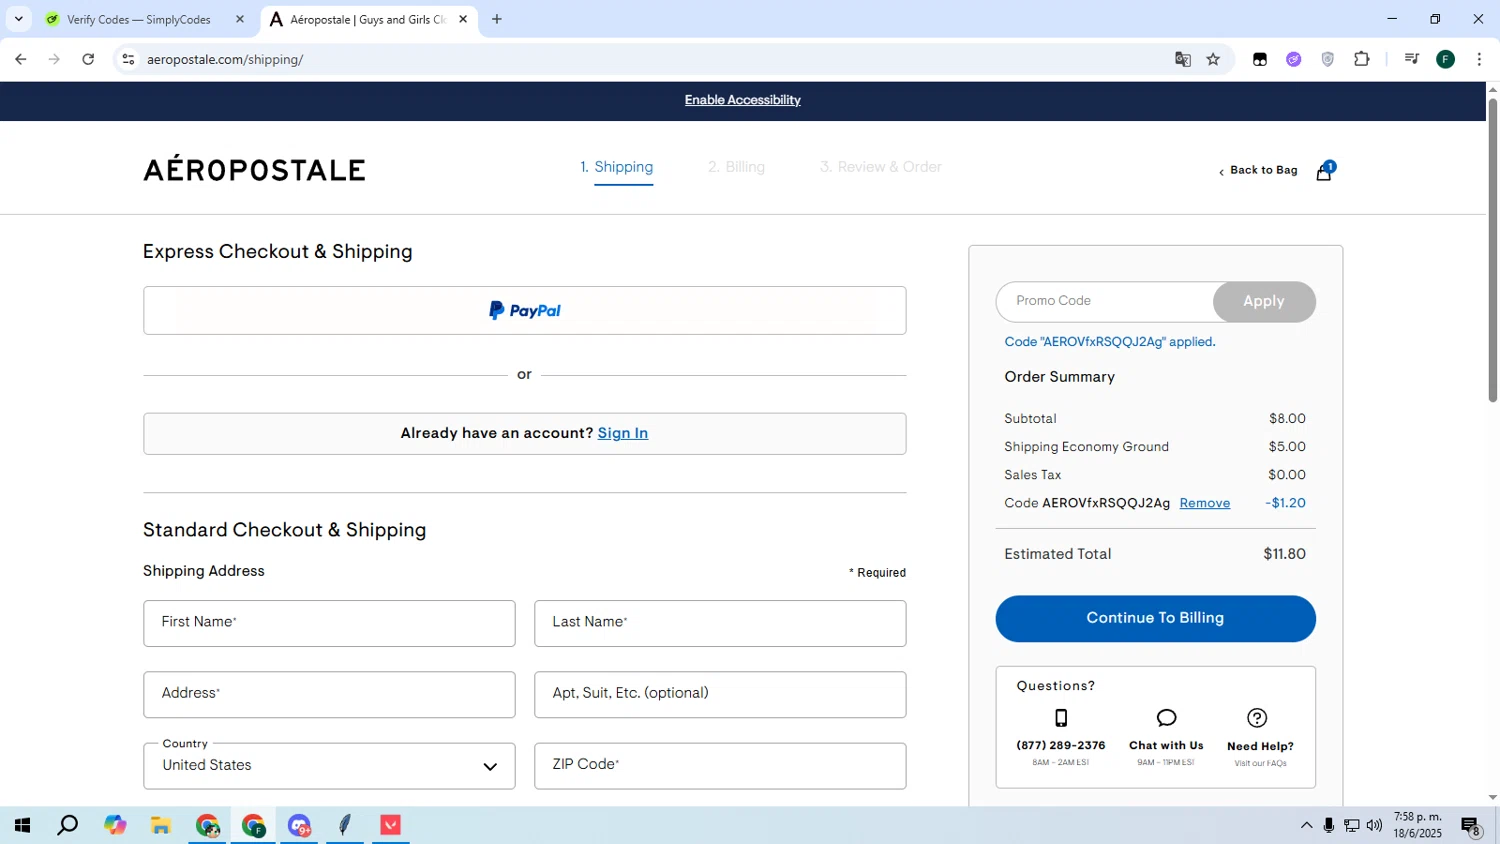Select the Aéropostale browser tab
The width and height of the screenshot is (1500, 844).
pyautogui.click(x=368, y=19)
